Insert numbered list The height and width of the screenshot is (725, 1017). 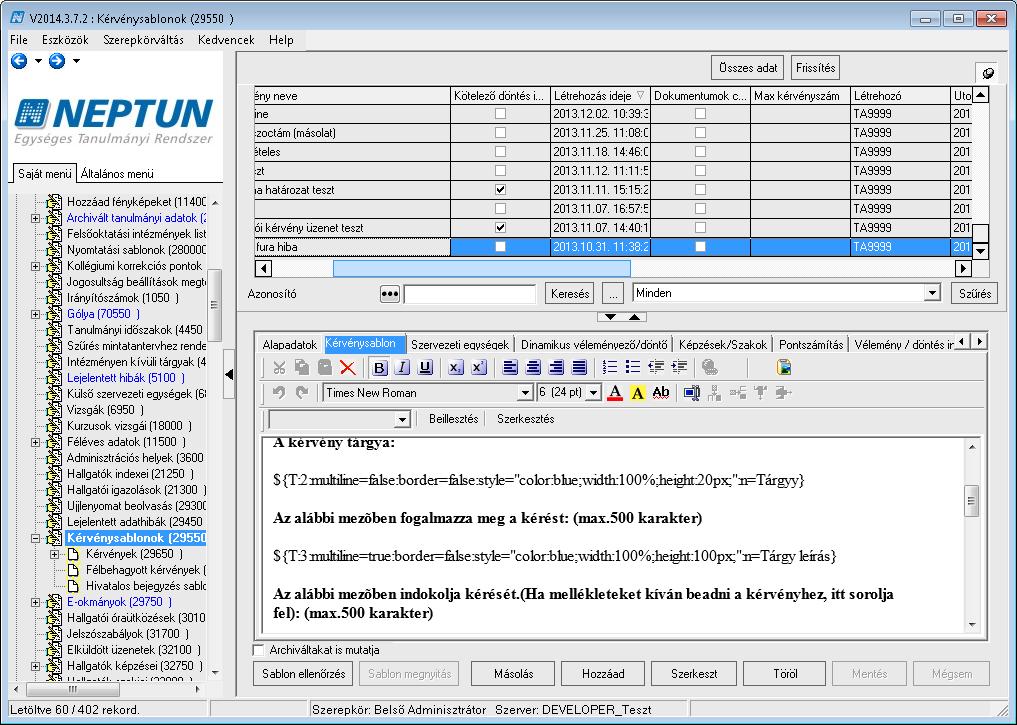pos(610,368)
